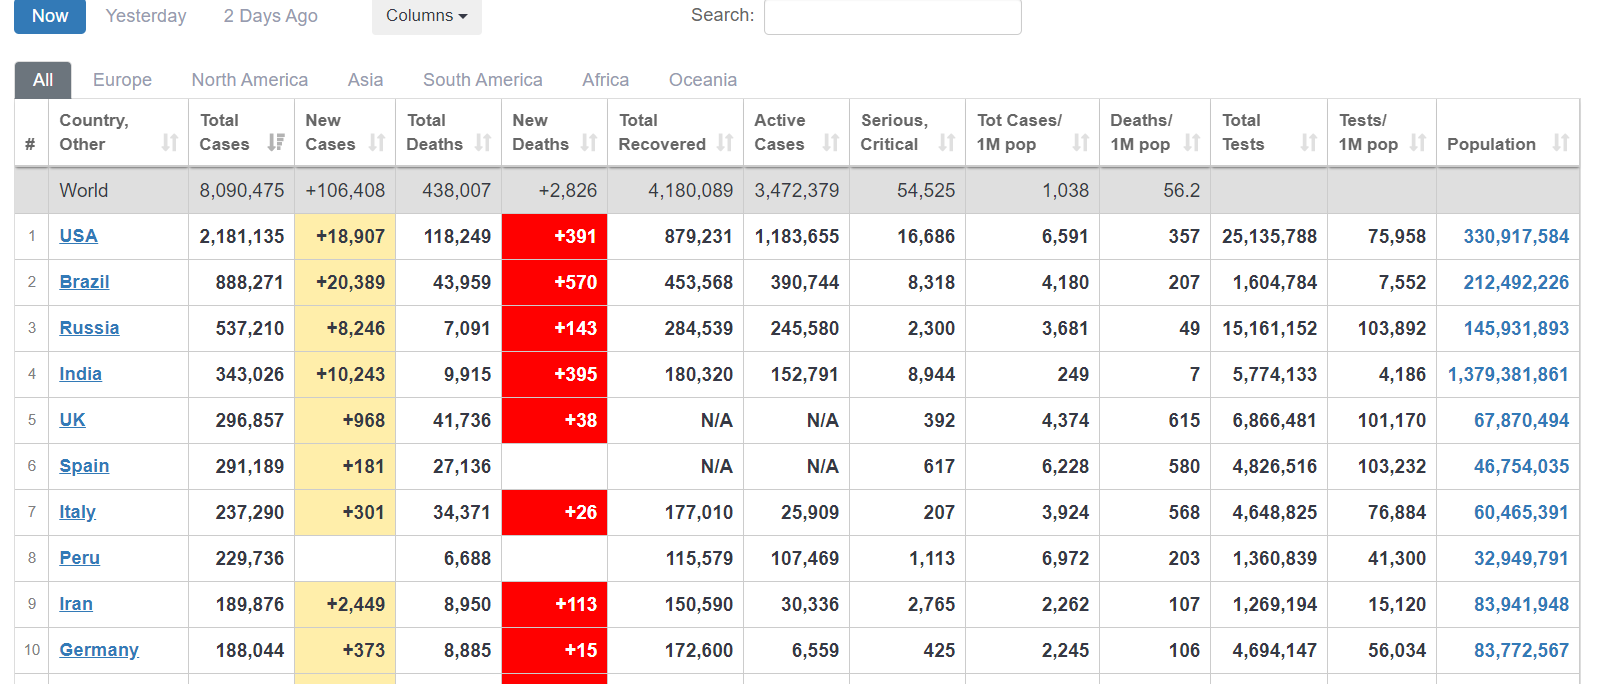Viewport: 1599px width, 684px height.
Task: Open Germany population link 83,772,567
Action: [1521, 650]
